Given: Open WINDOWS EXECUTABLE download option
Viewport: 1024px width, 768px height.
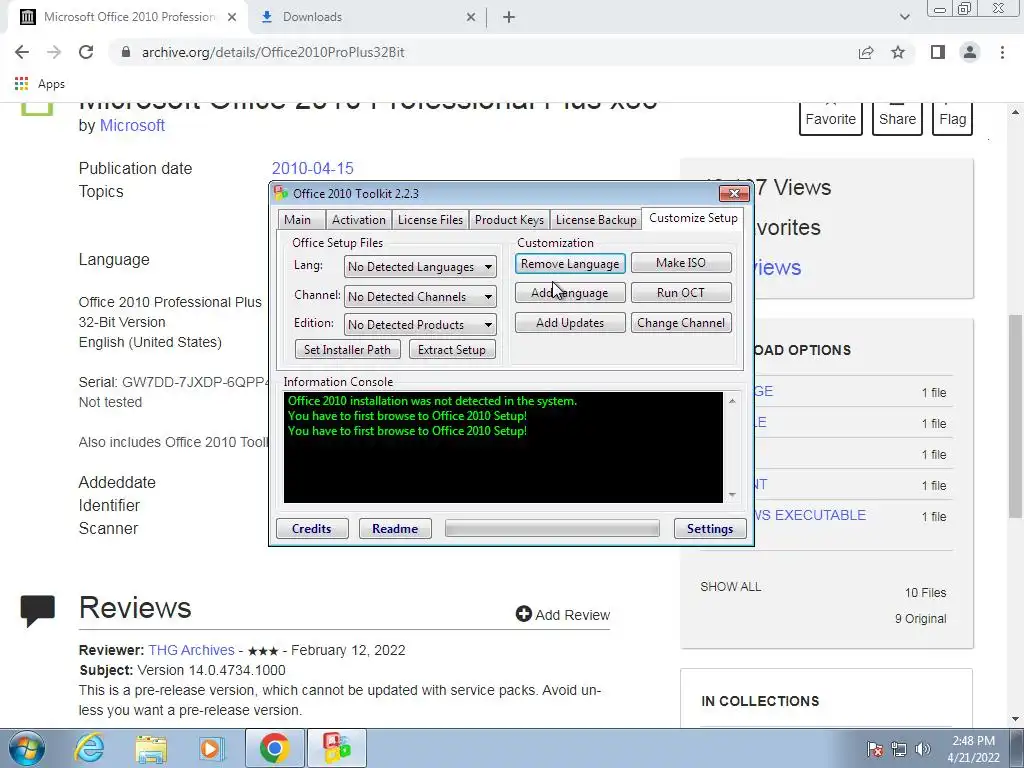Looking at the screenshot, I should click(810, 515).
